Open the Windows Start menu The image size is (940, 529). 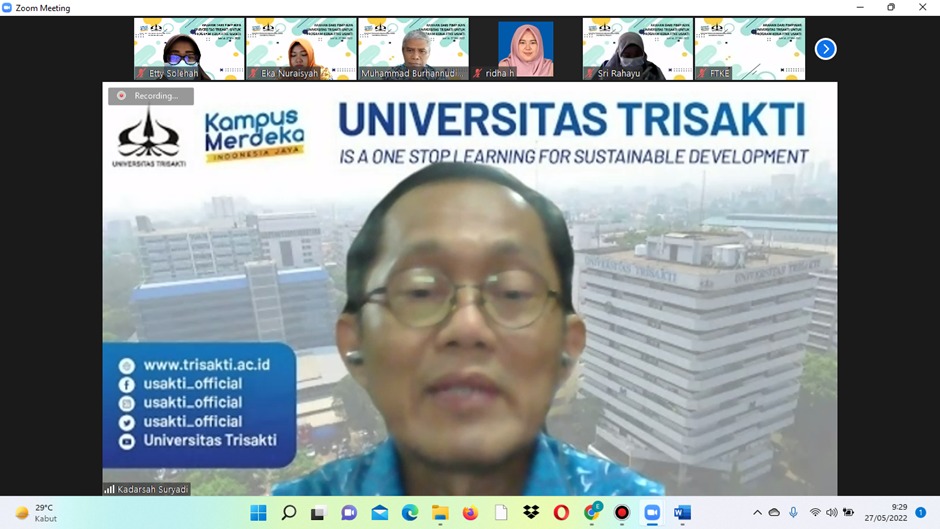tap(258, 513)
